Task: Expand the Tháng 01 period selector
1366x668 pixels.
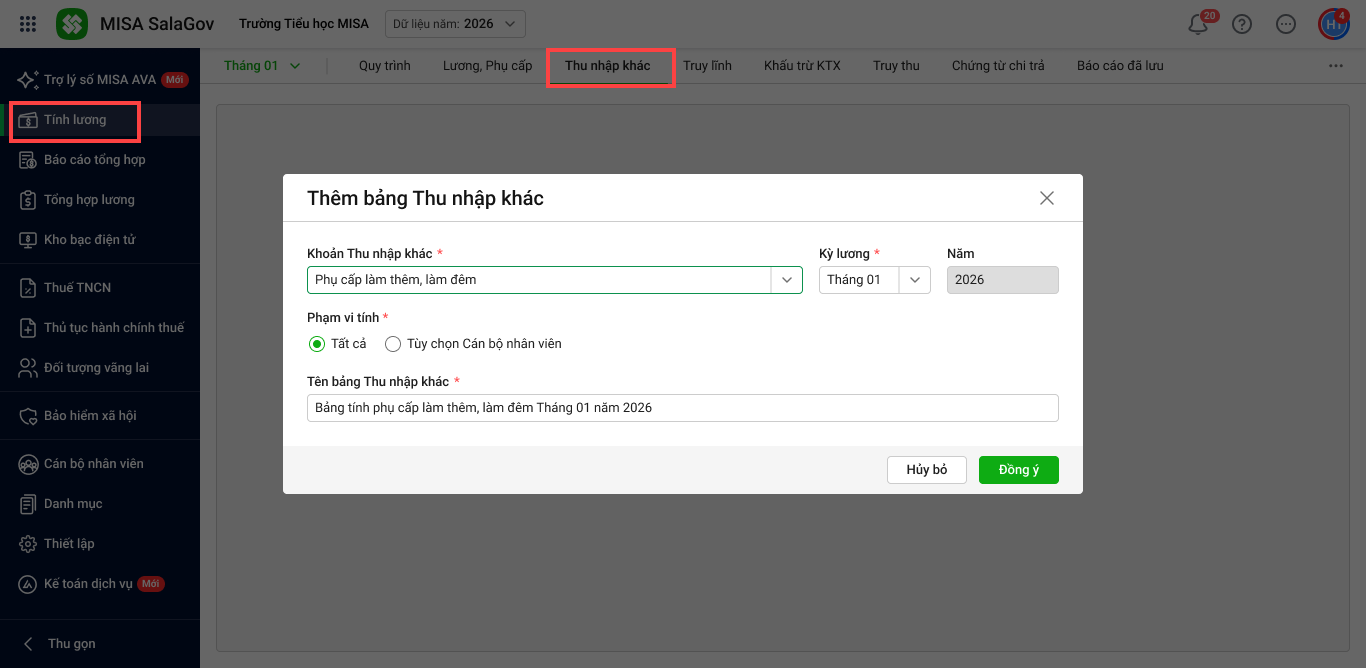Action: pos(262,66)
